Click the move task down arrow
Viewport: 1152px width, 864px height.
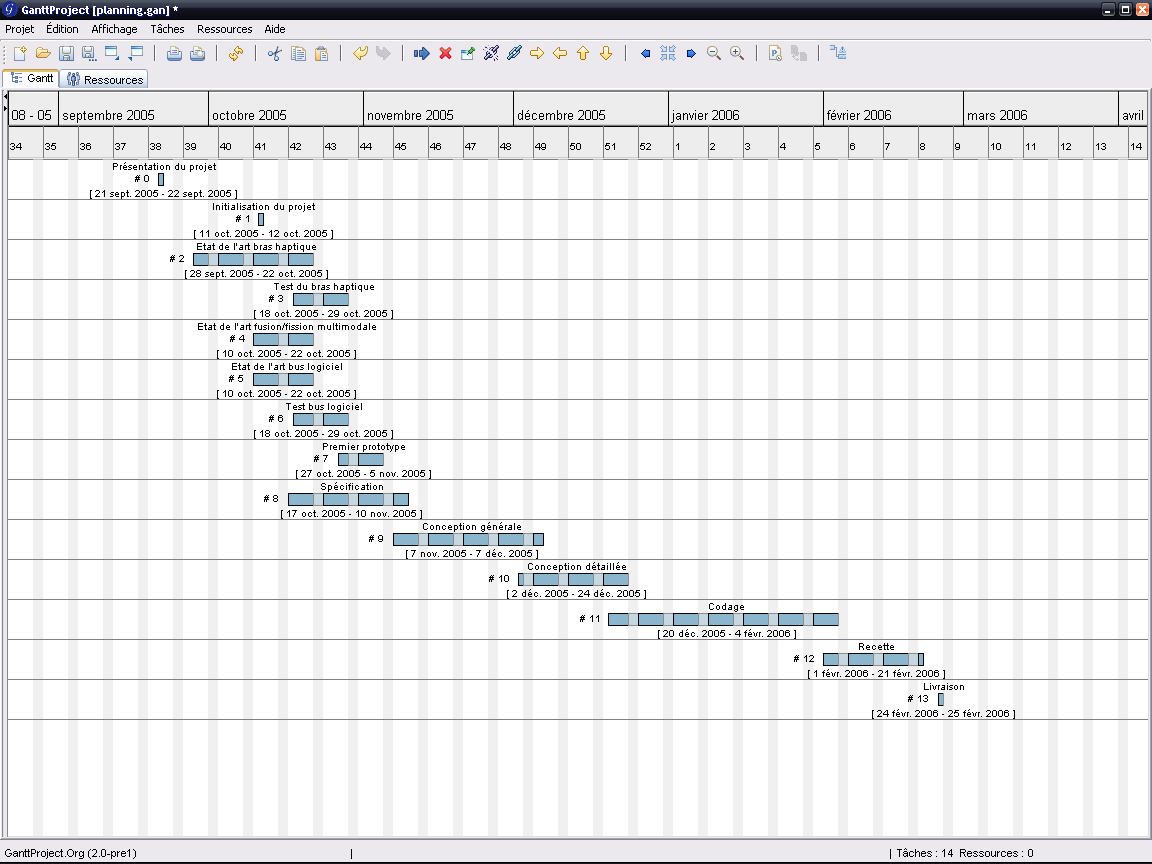(x=606, y=53)
